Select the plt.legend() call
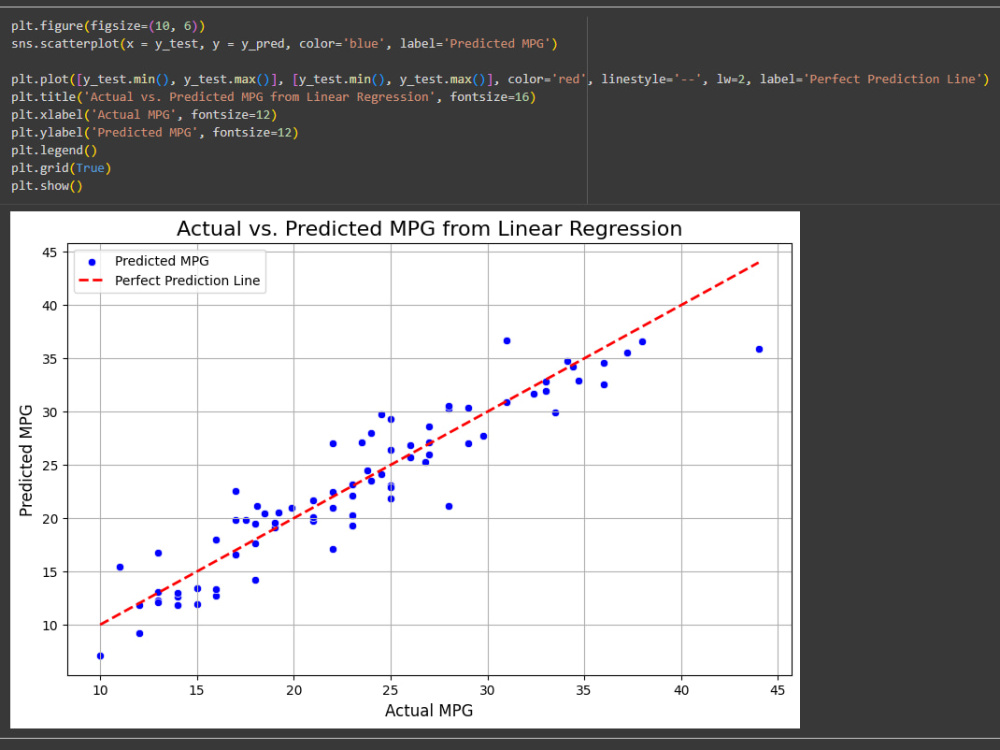Image resolution: width=1000 pixels, height=750 pixels. (x=55, y=149)
